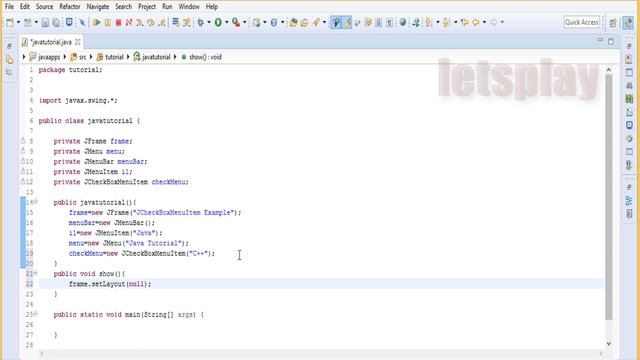Click the Resume debug button

(97, 22)
